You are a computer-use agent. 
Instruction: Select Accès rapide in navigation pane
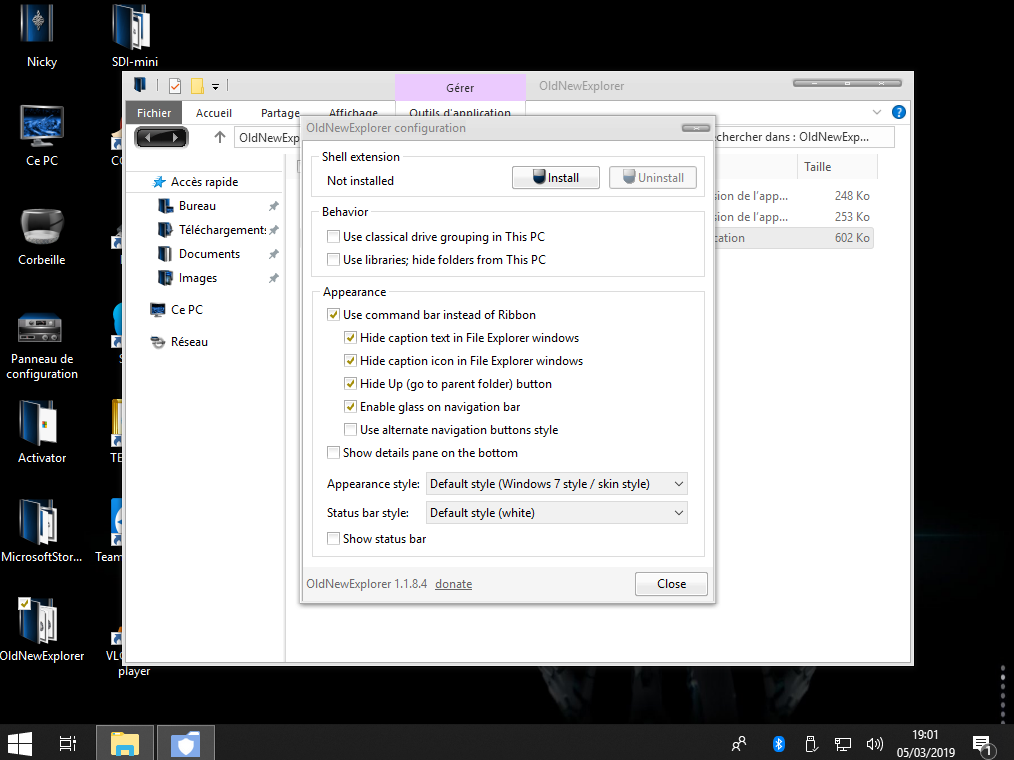[x=204, y=182]
